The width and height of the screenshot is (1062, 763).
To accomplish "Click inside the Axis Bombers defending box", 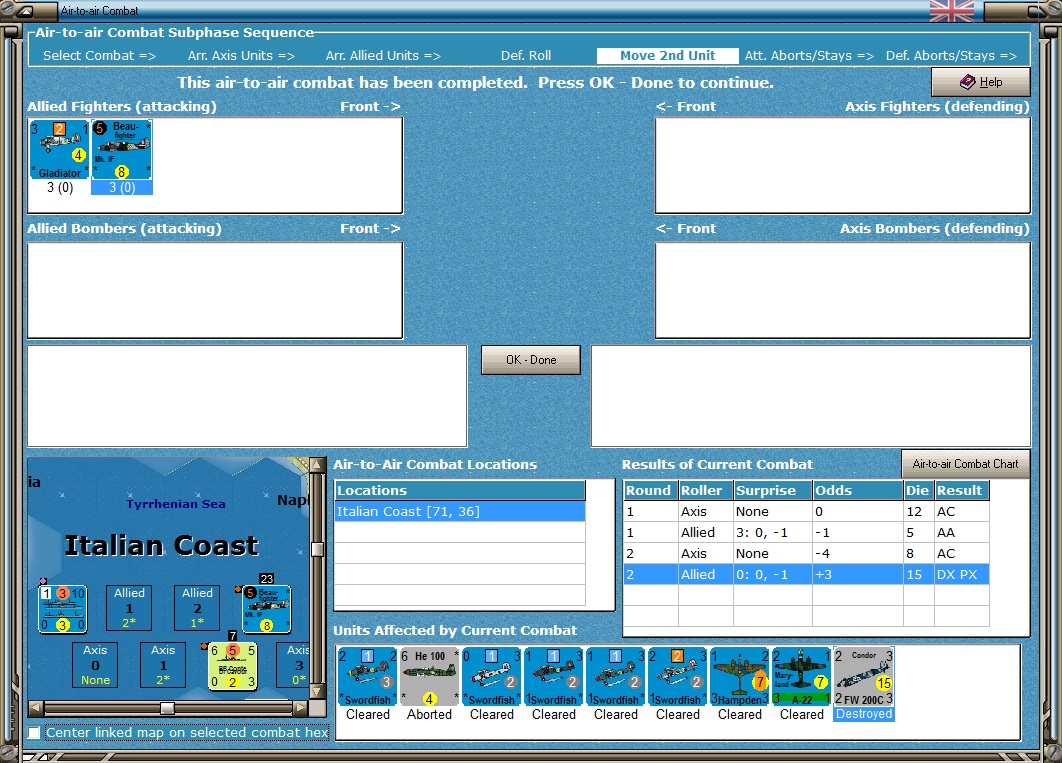I will point(843,290).
